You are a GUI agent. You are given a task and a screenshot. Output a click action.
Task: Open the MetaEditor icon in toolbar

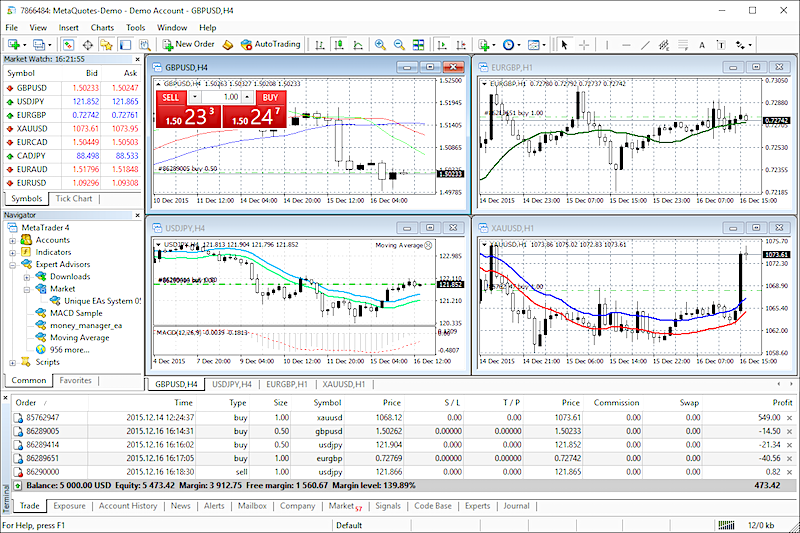(x=229, y=45)
